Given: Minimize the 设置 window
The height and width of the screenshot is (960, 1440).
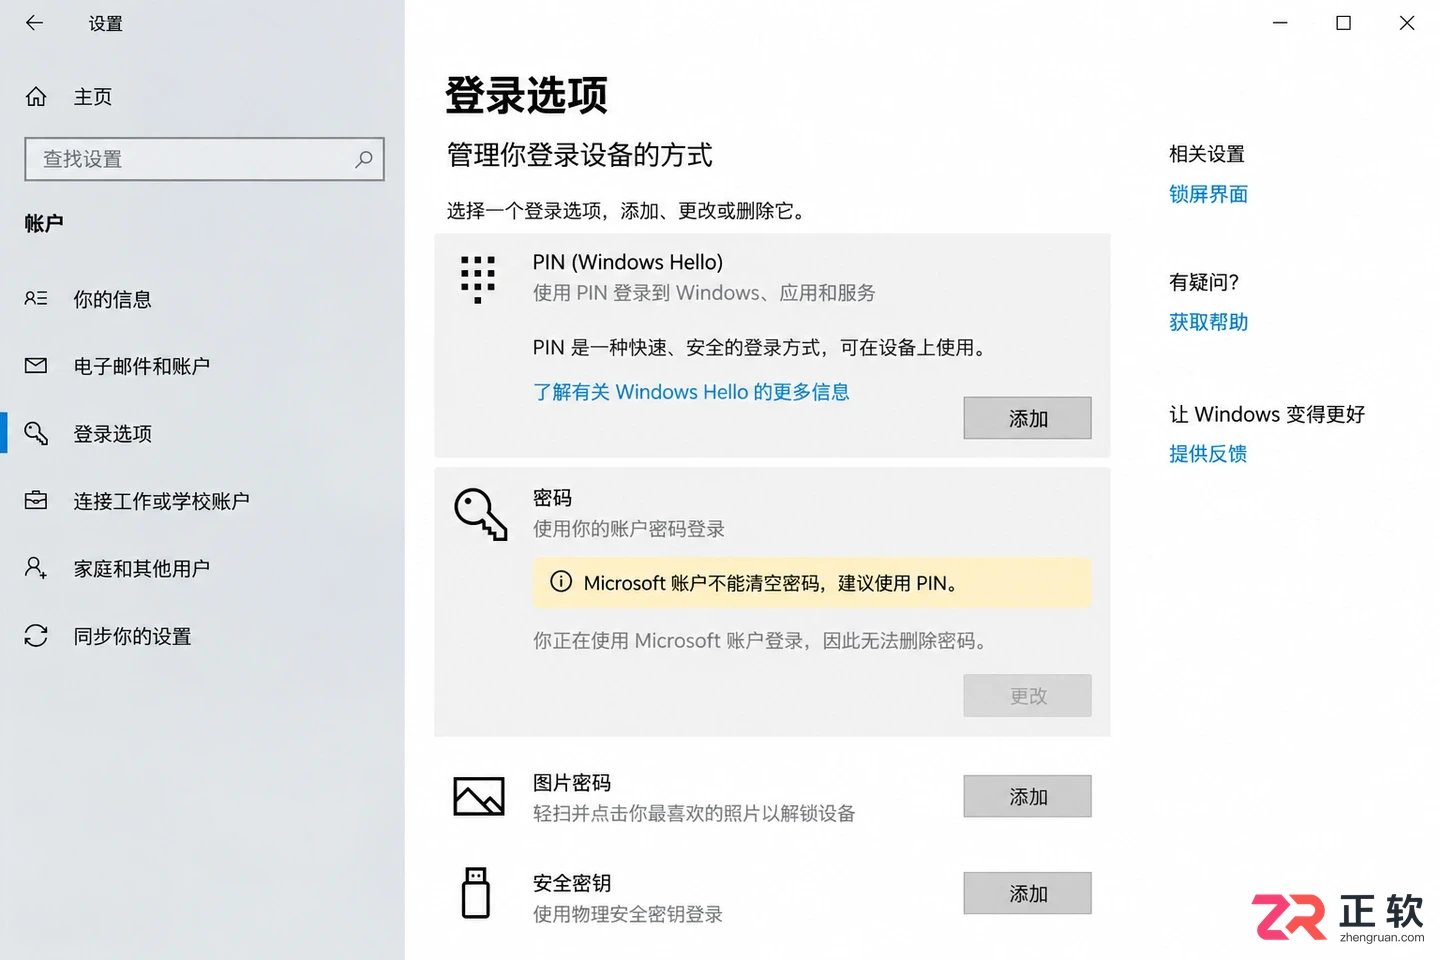Looking at the screenshot, I should (x=1280, y=23).
